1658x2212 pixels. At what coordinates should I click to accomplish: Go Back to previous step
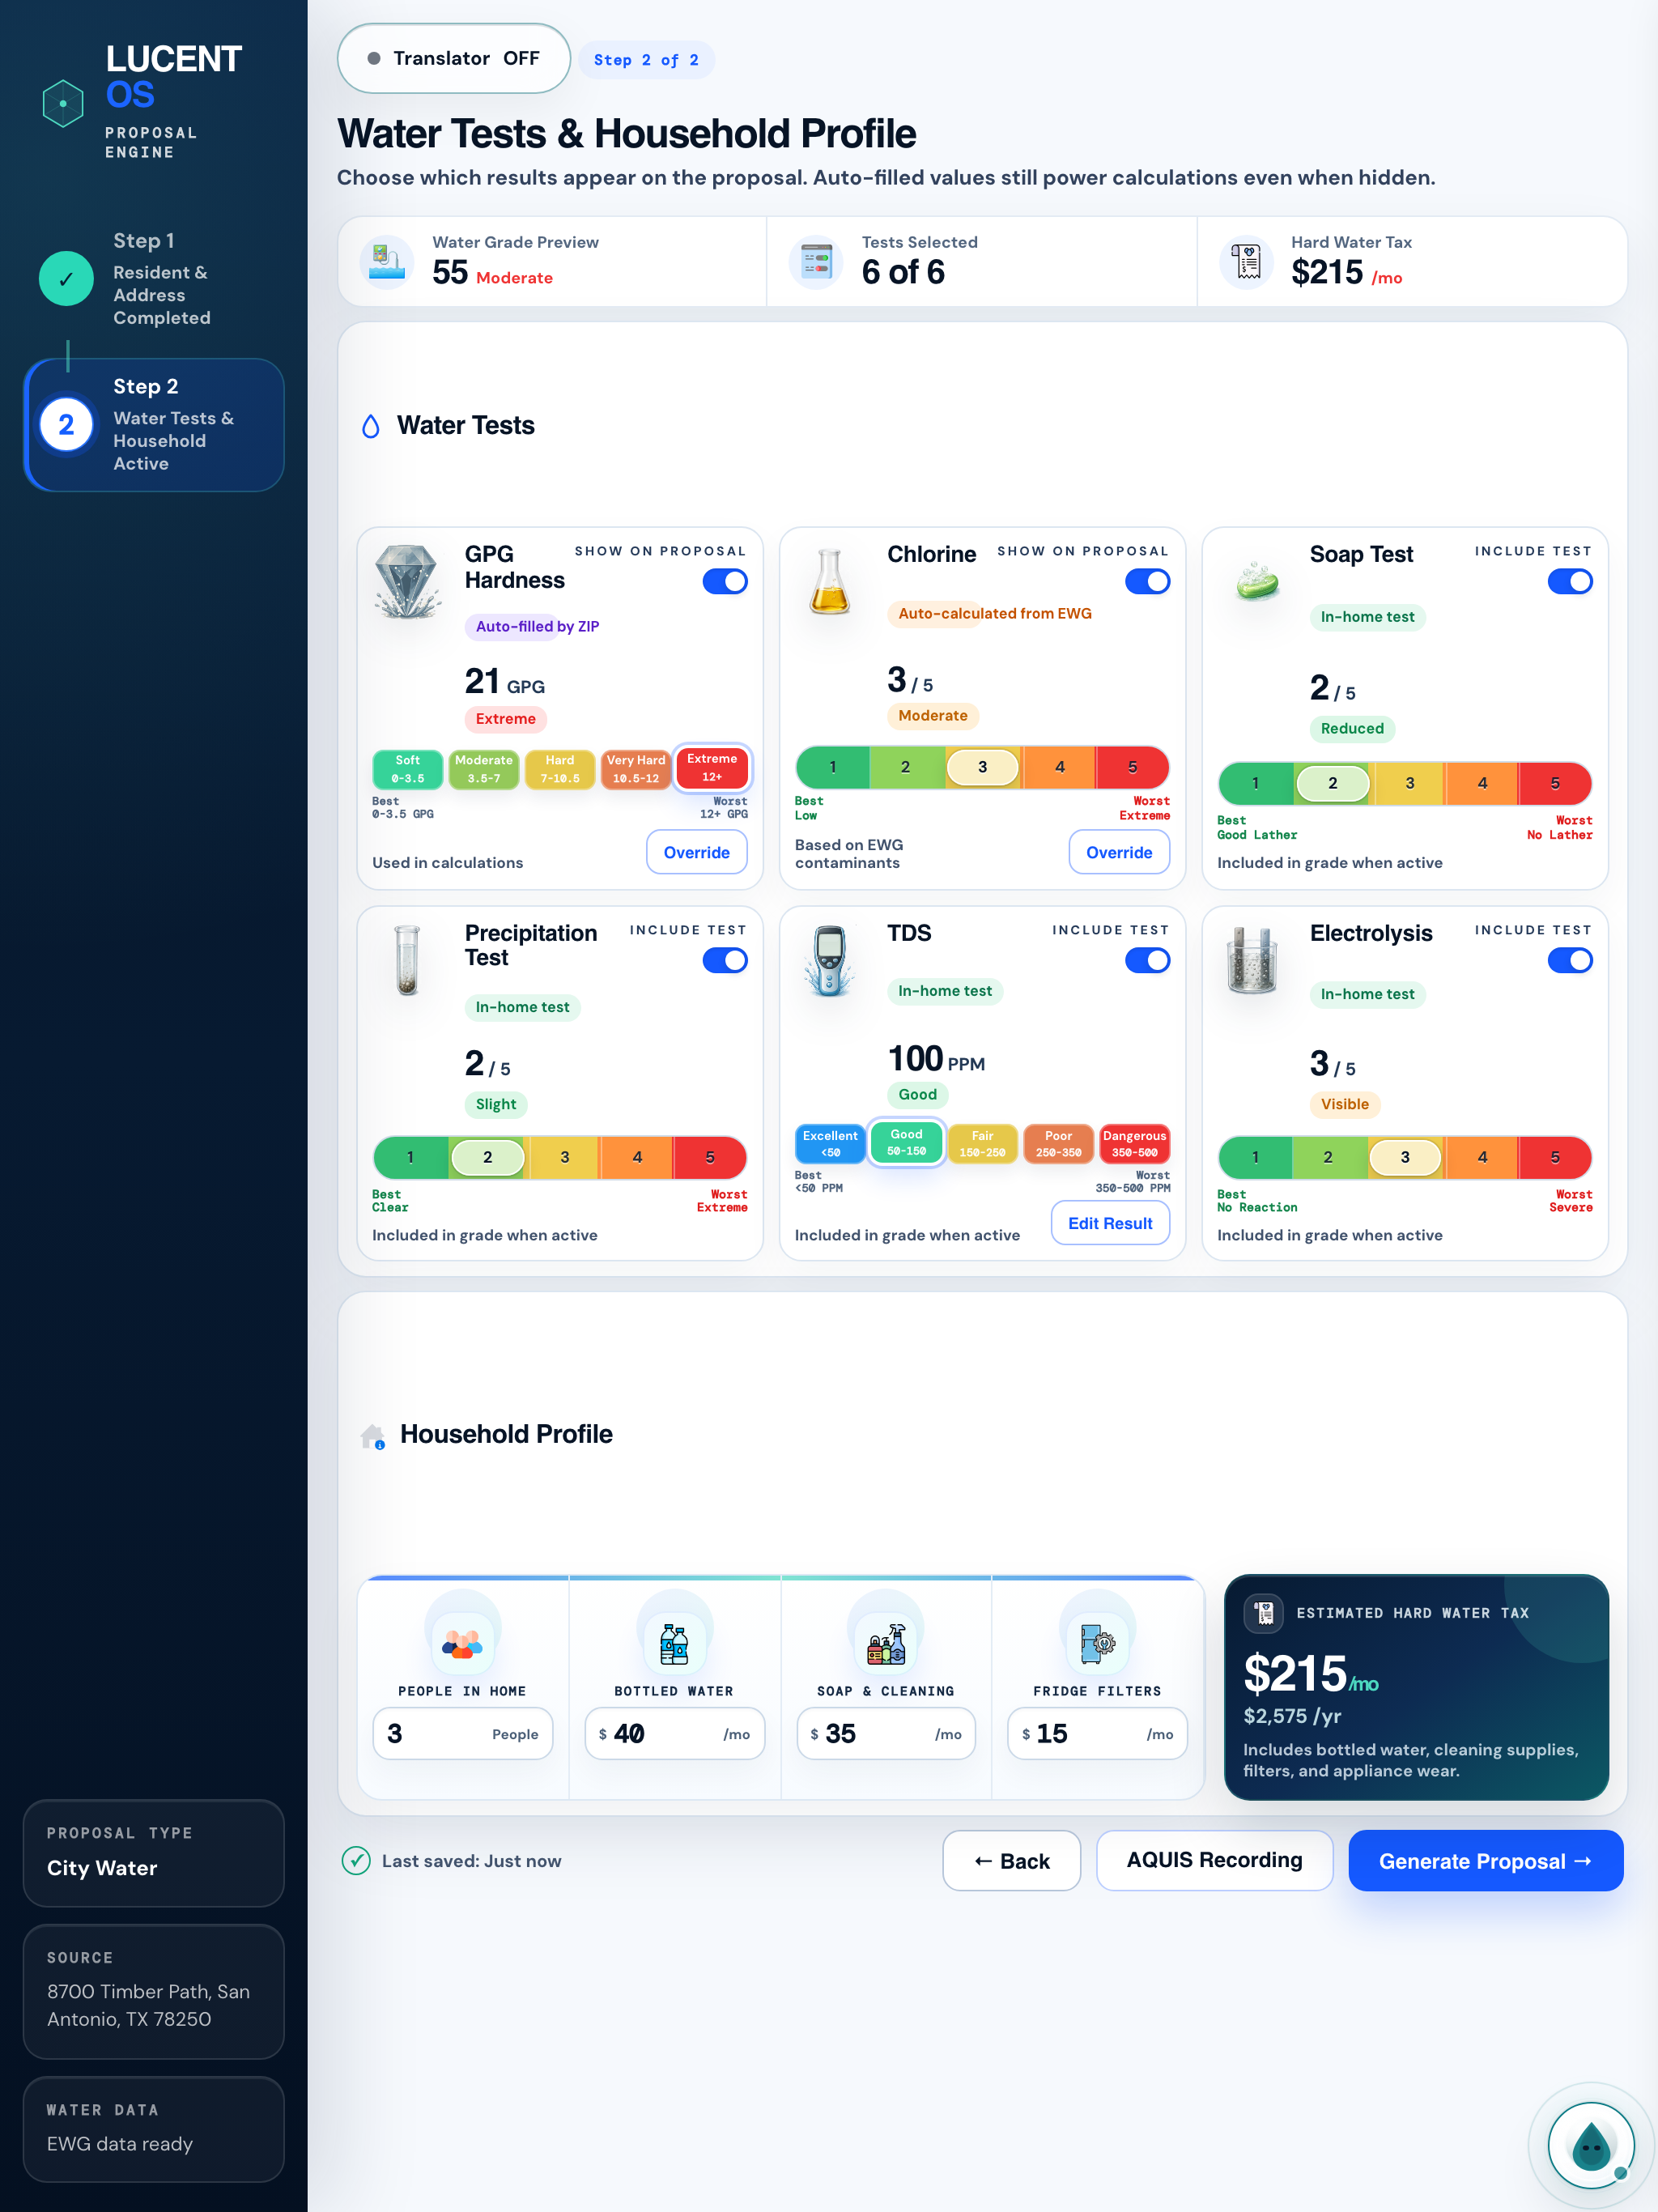[1011, 1861]
